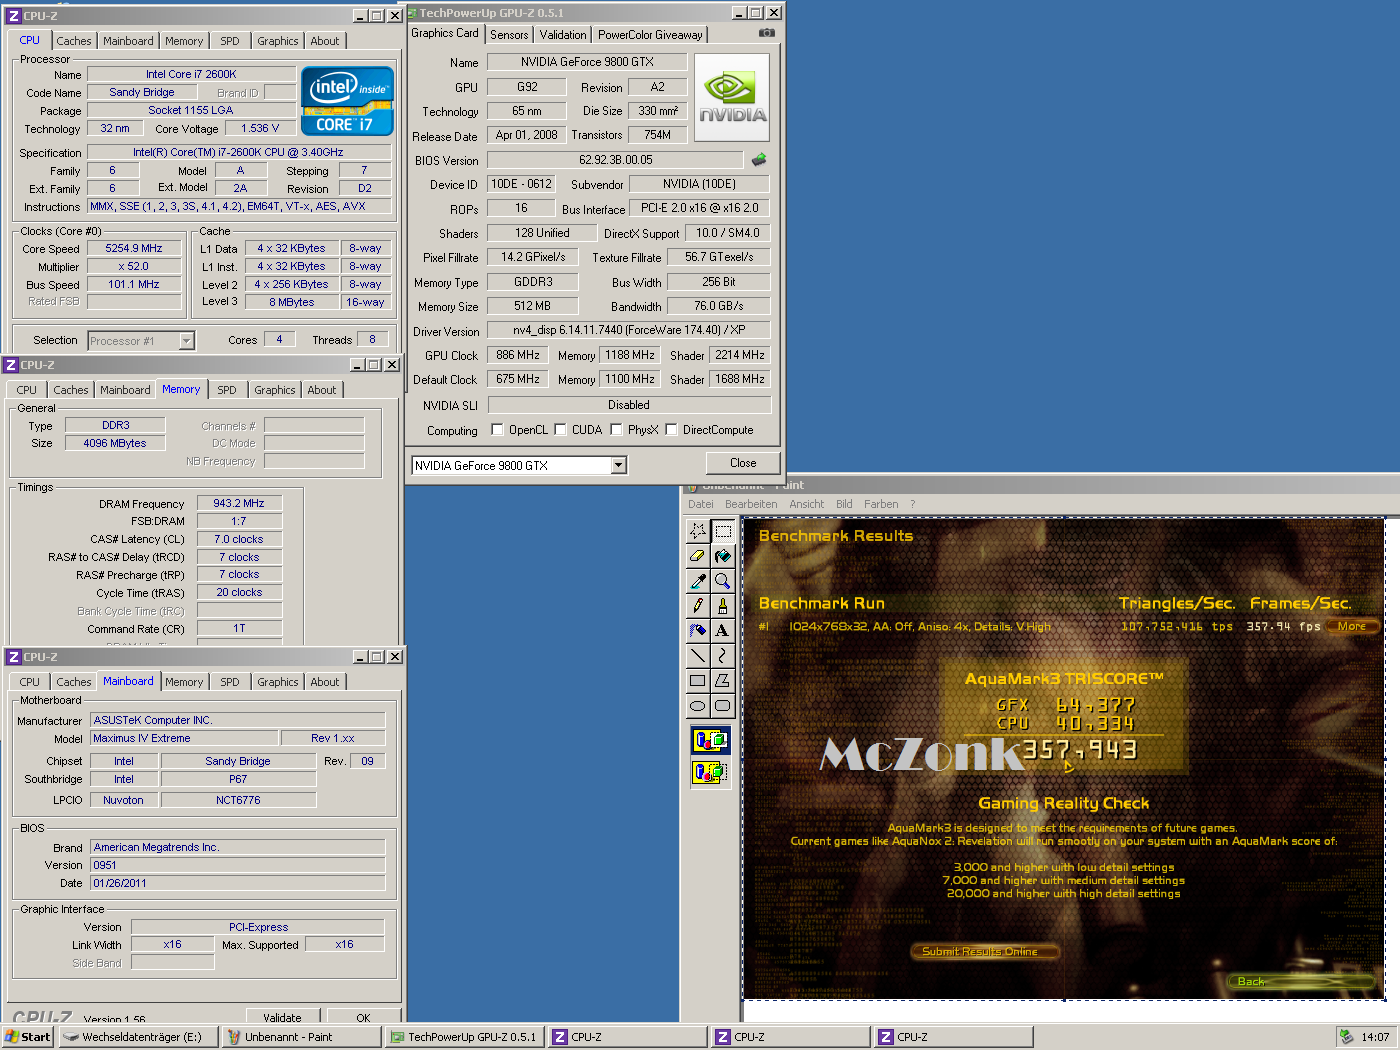Open the Datei menu in Paint
This screenshot has height=1050, width=1400.
click(701, 504)
